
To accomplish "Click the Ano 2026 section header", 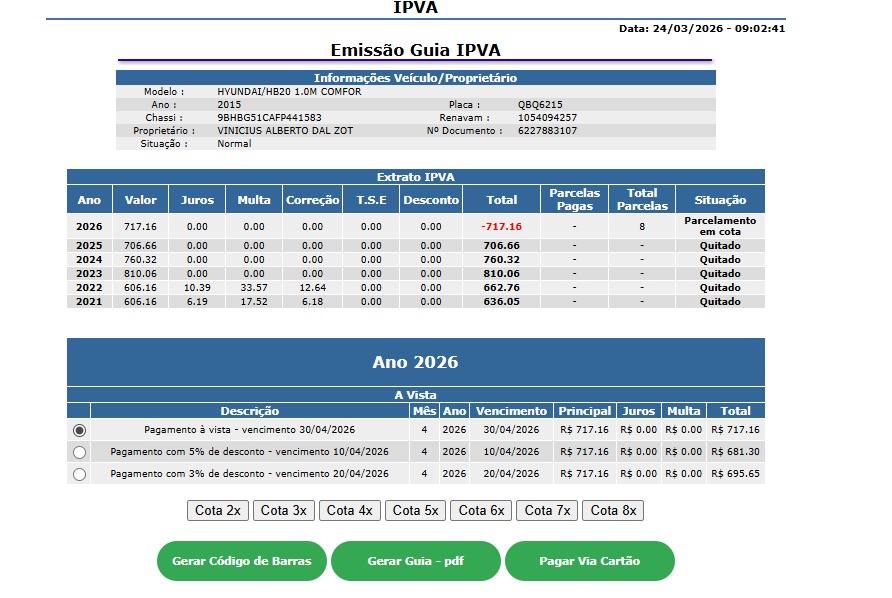I will coord(415,362).
